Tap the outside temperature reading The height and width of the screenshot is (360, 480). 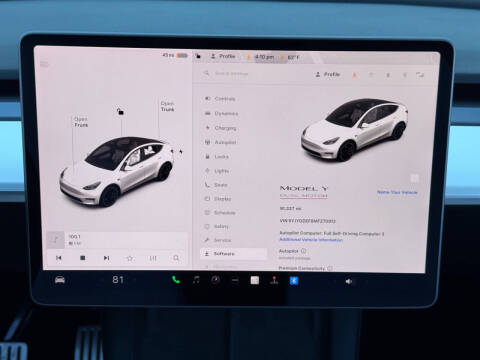click(293, 57)
